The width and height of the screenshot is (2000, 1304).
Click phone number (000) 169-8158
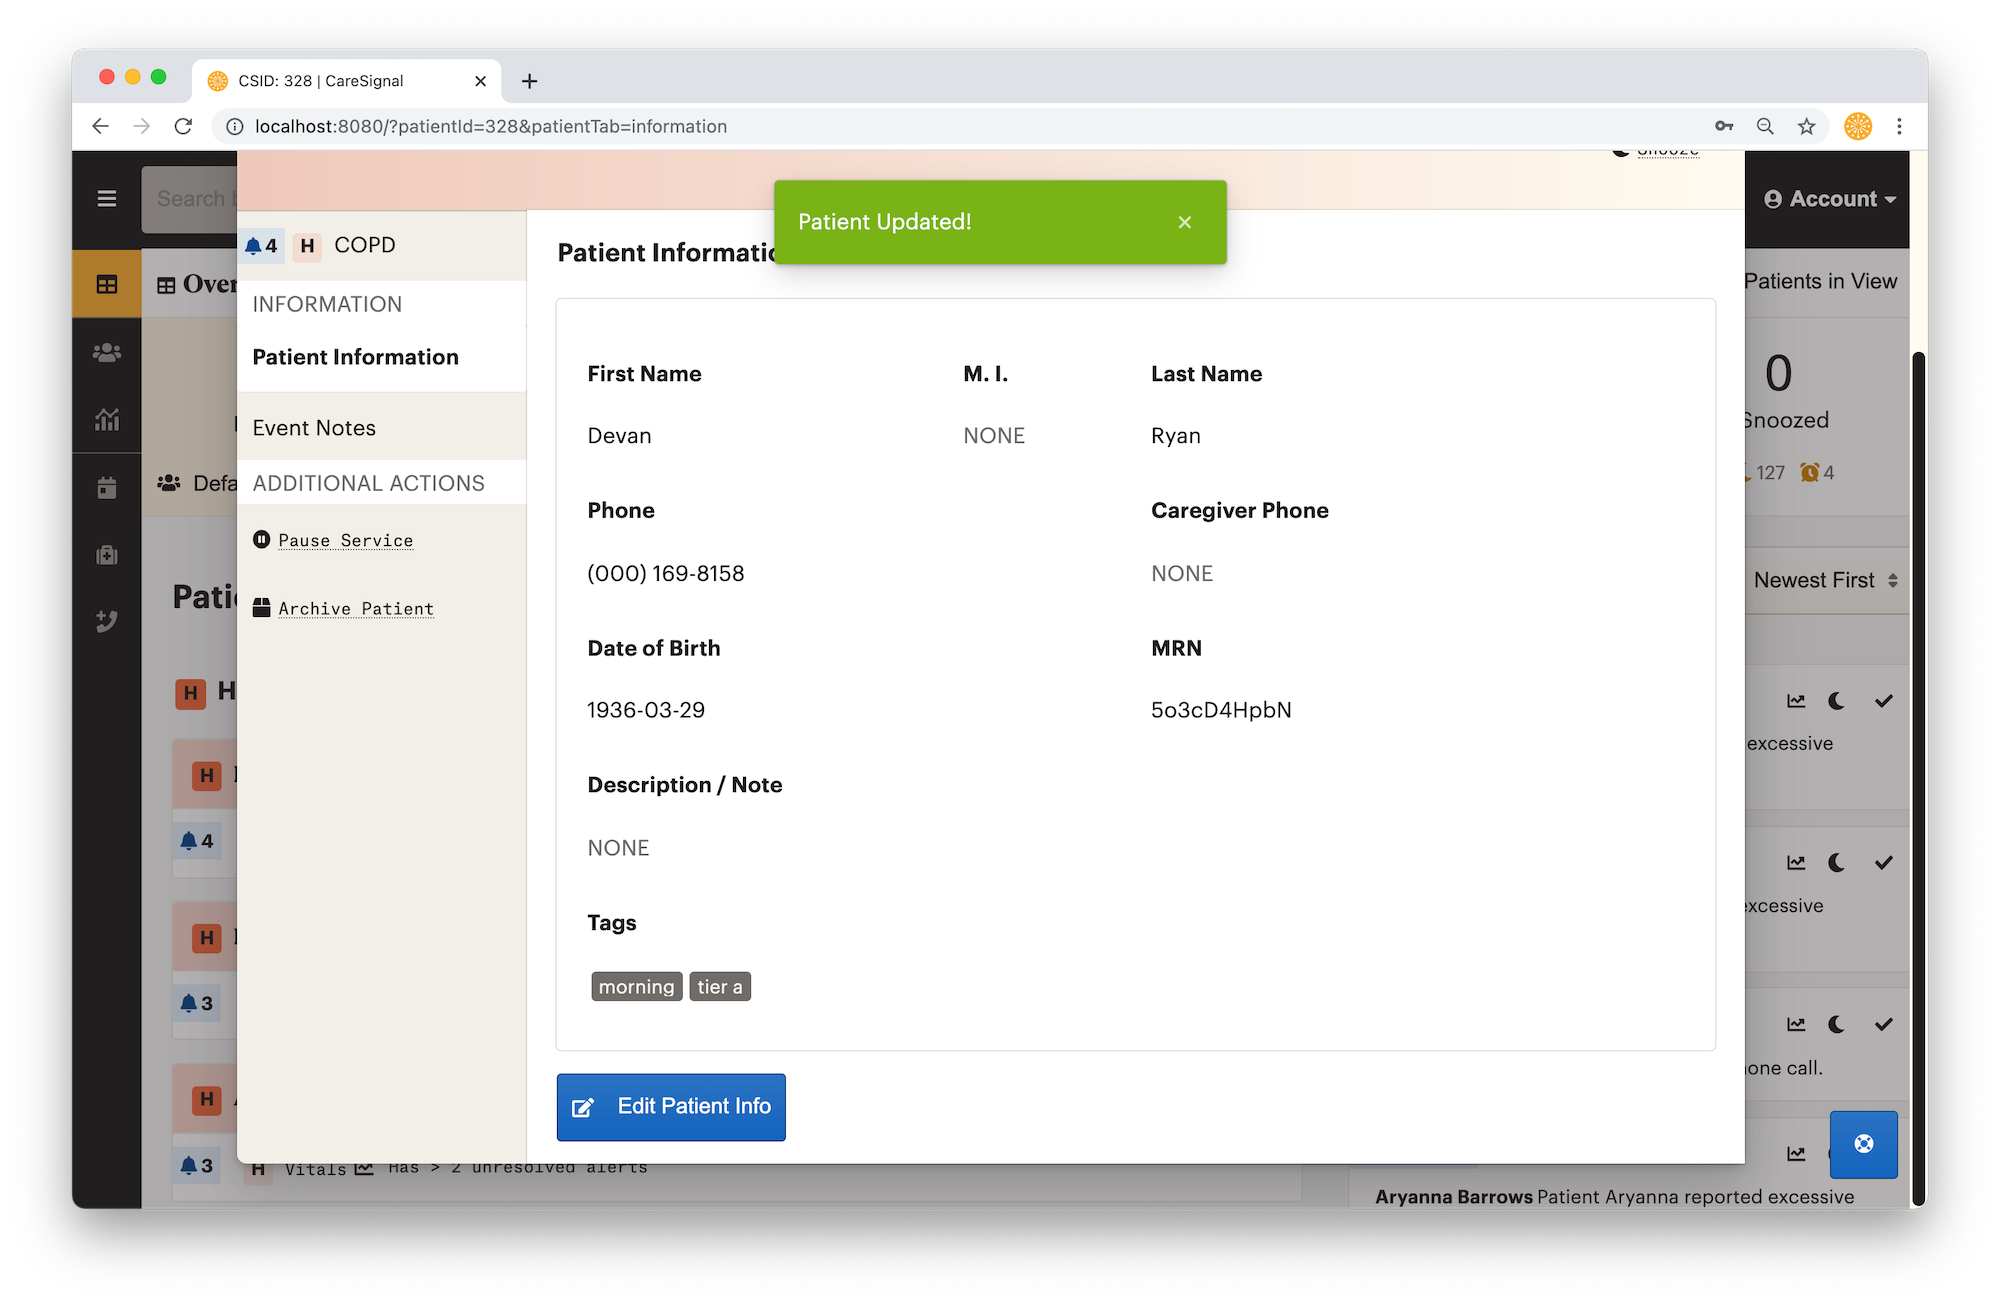coord(666,573)
